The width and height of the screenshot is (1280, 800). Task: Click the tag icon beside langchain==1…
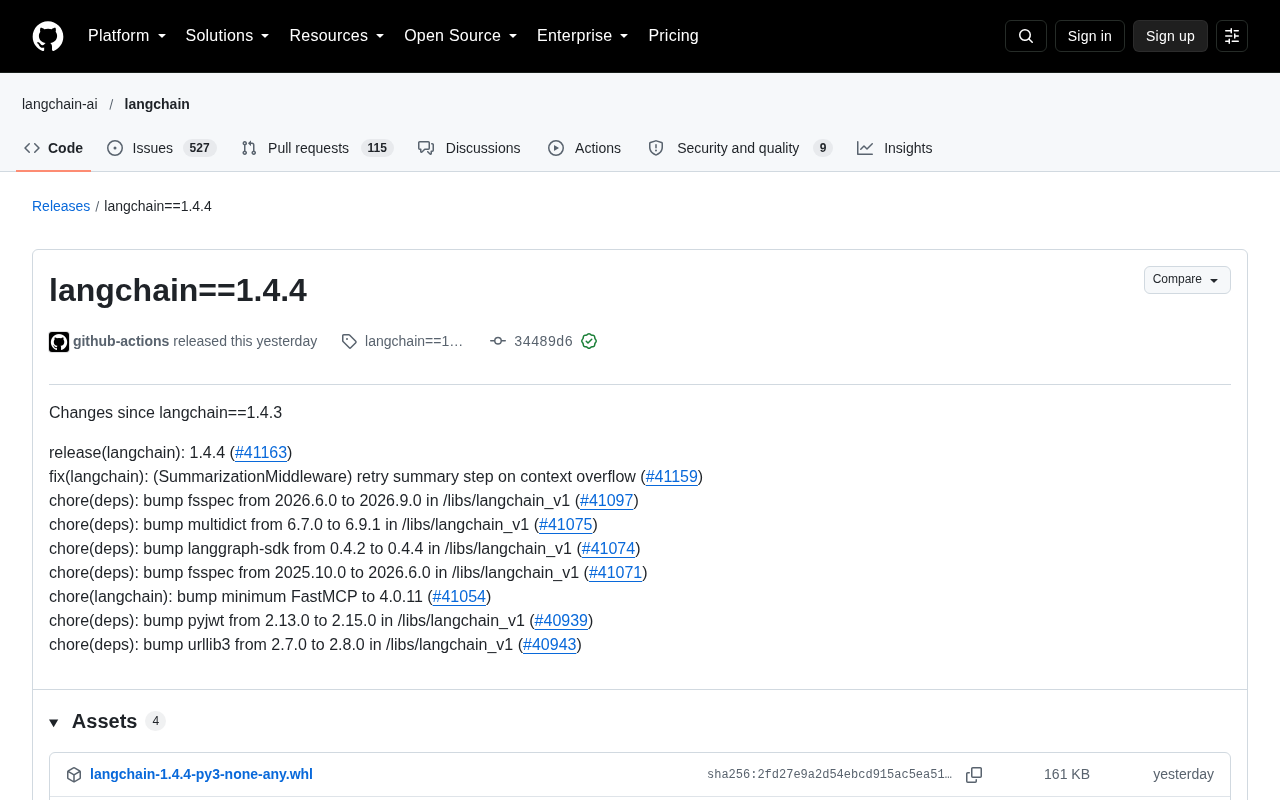[349, 342]
